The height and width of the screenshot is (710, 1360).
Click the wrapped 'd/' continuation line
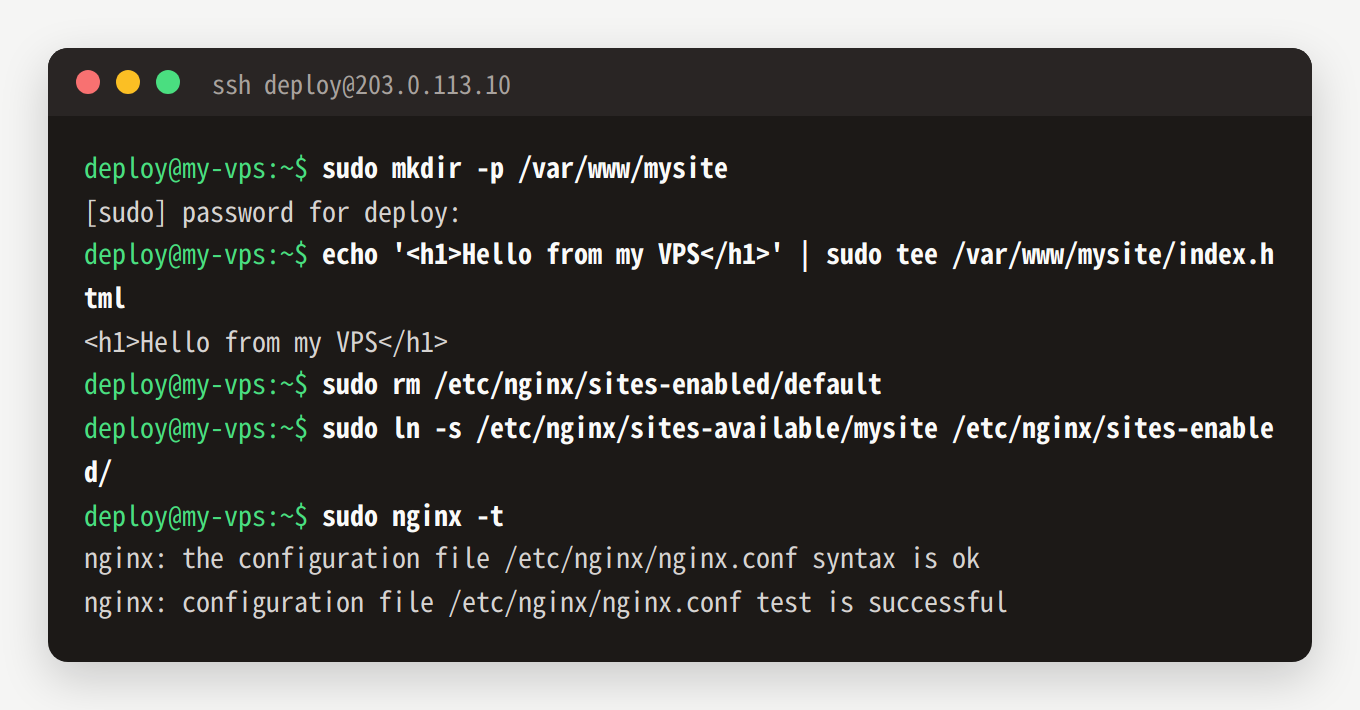[98, 473]
